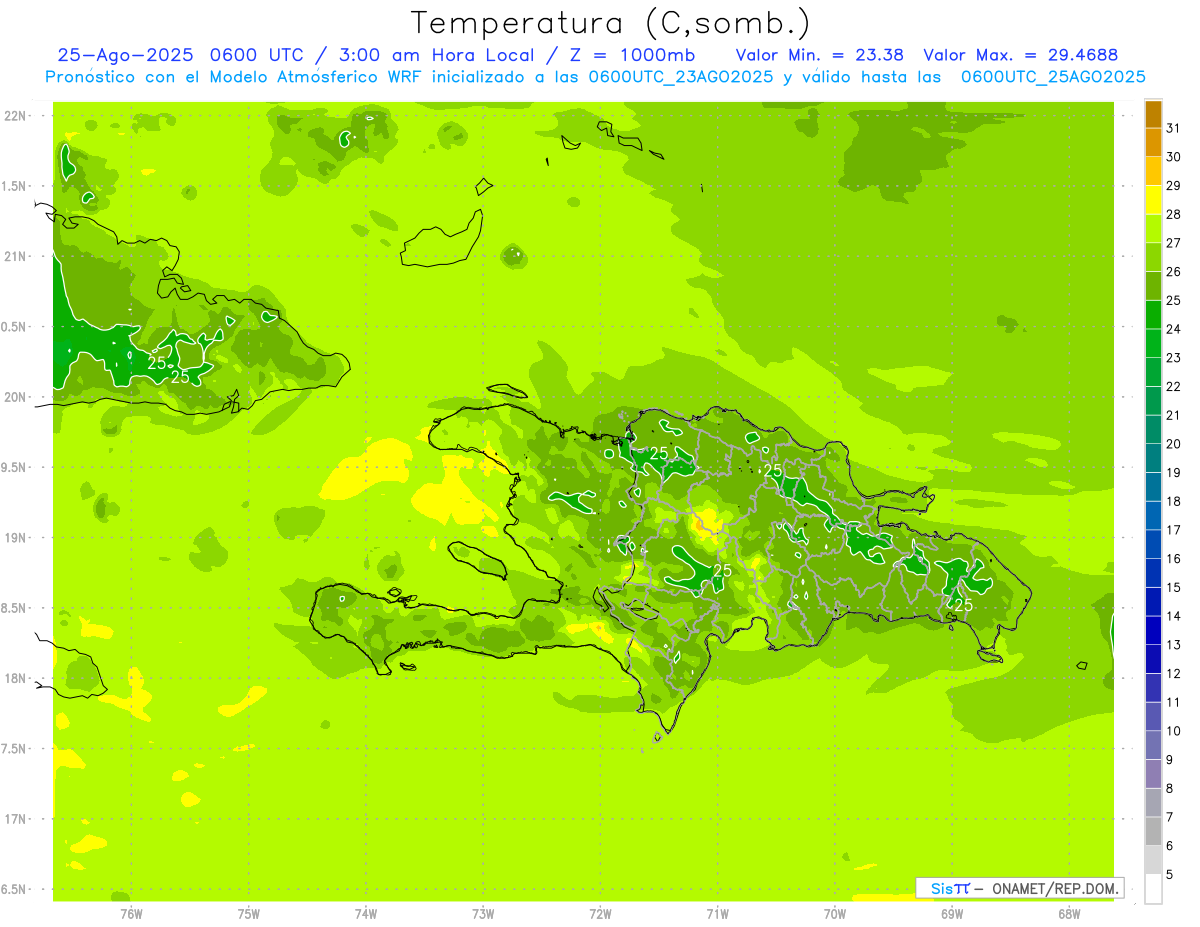This screenshot has width=1200, height=927.
Task: Pick the white swatch below legend 5
Action: tap(1153, 888)
